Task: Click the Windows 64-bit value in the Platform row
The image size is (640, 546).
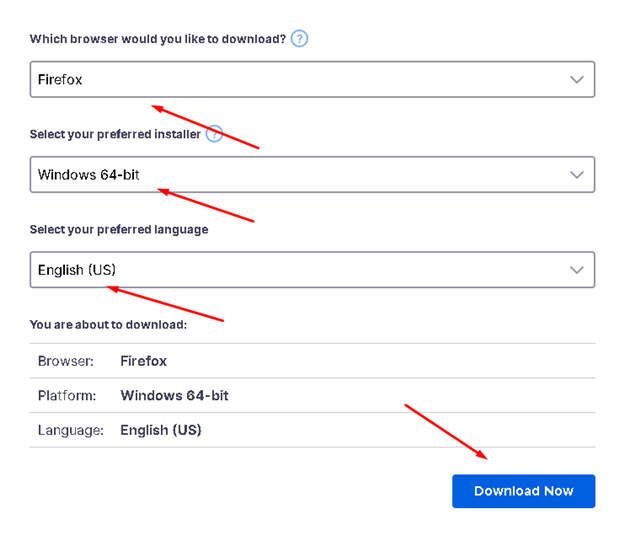Action: (174, 395)
